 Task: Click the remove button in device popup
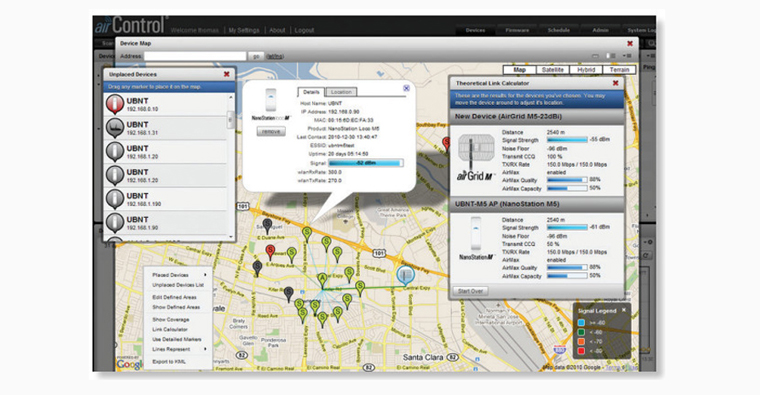coord(271,131)
